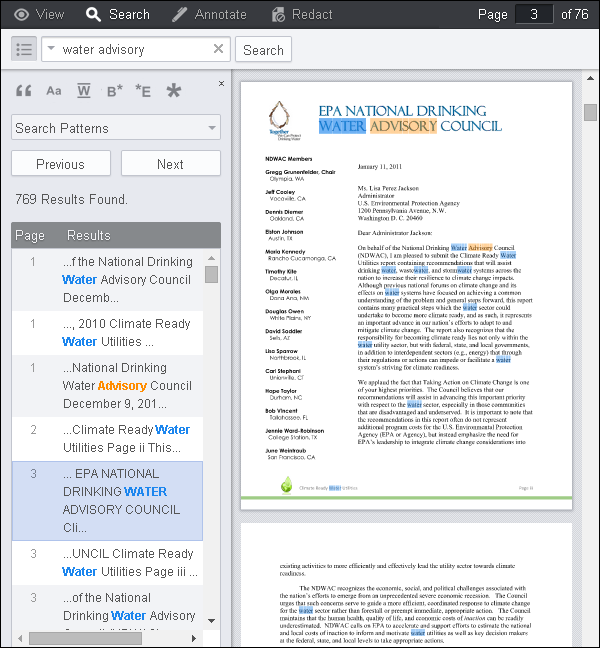Click 'Gregg Grunenfelder, Chair' in members list

tap(300, 172)
